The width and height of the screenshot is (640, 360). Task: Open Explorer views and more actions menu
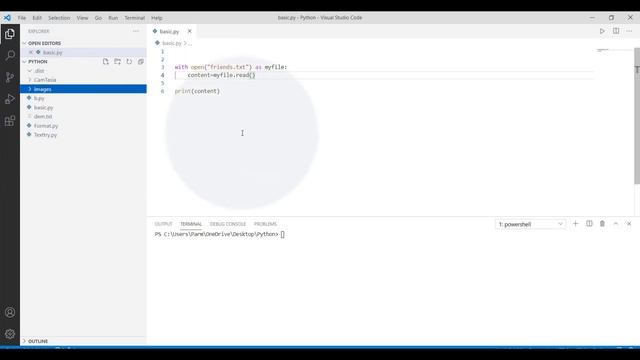pos(136,31)
